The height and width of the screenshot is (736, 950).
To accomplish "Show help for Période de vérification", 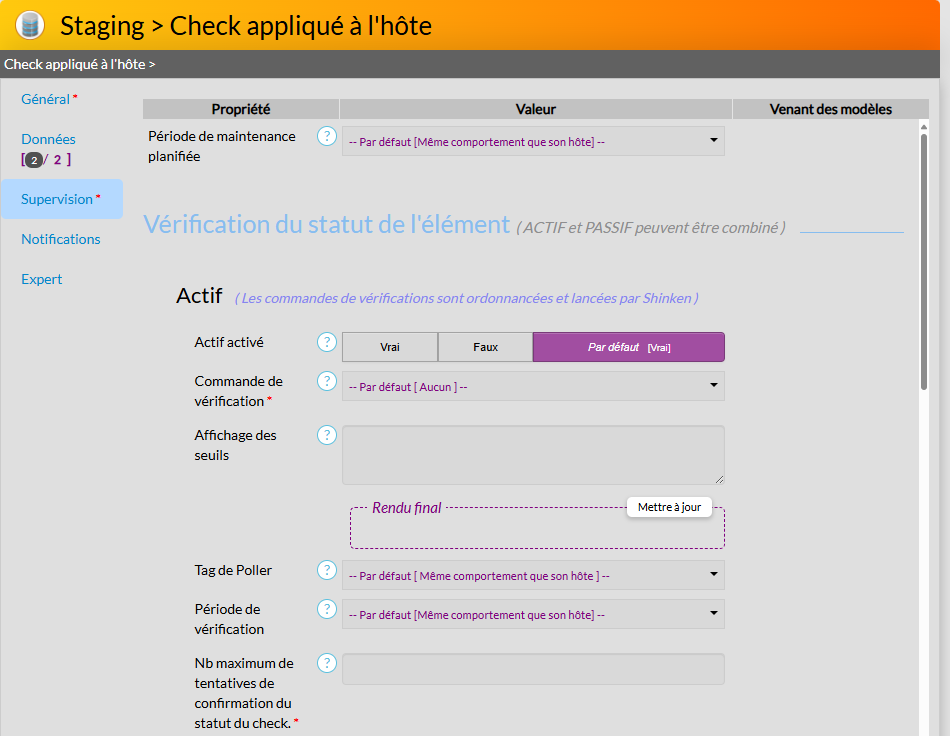I will coord(327,609).
